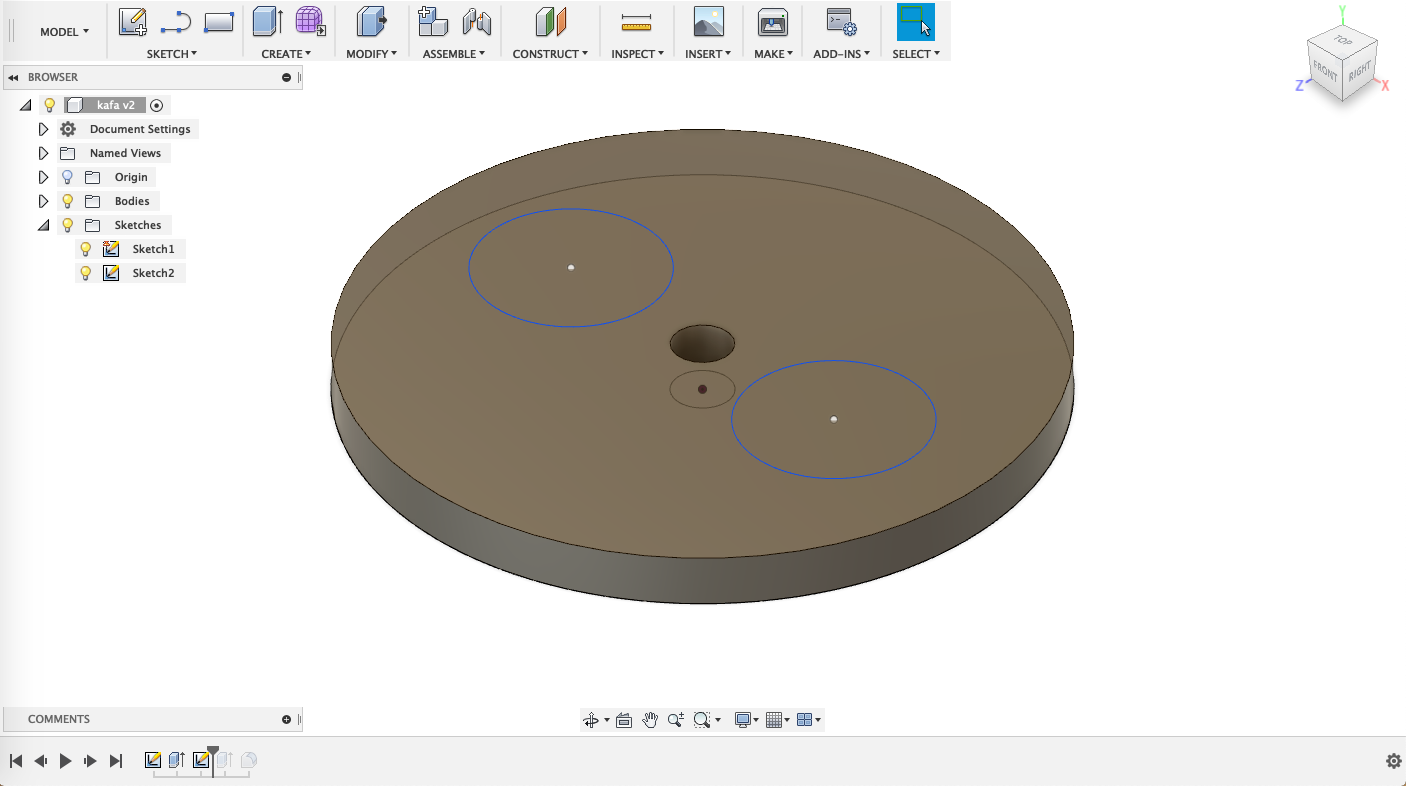The height and width of the screenshot is (786, 1406).
Task: Open the INSERT menu
Action: (708, 53)
